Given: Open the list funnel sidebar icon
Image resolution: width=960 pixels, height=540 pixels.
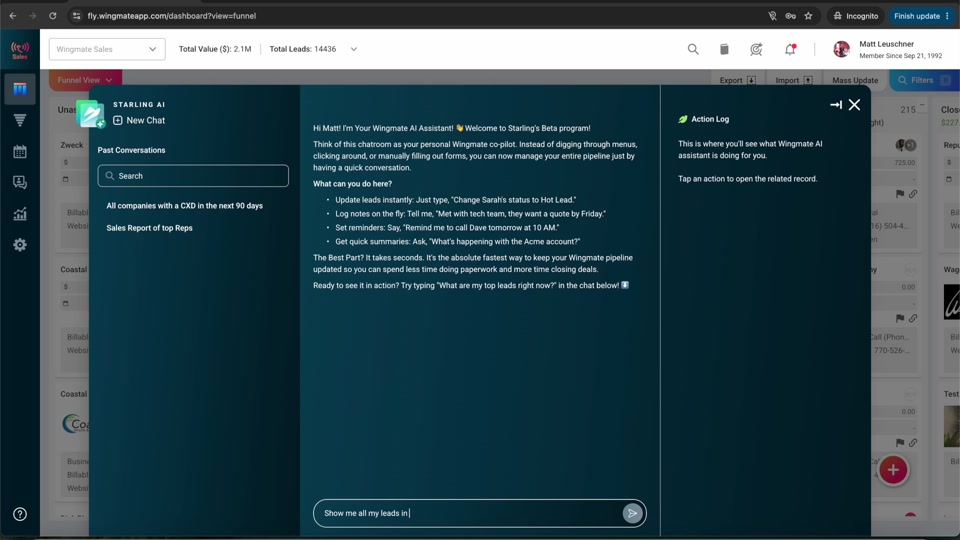Looking at the screenshot, I should click(x=20, y=120).
